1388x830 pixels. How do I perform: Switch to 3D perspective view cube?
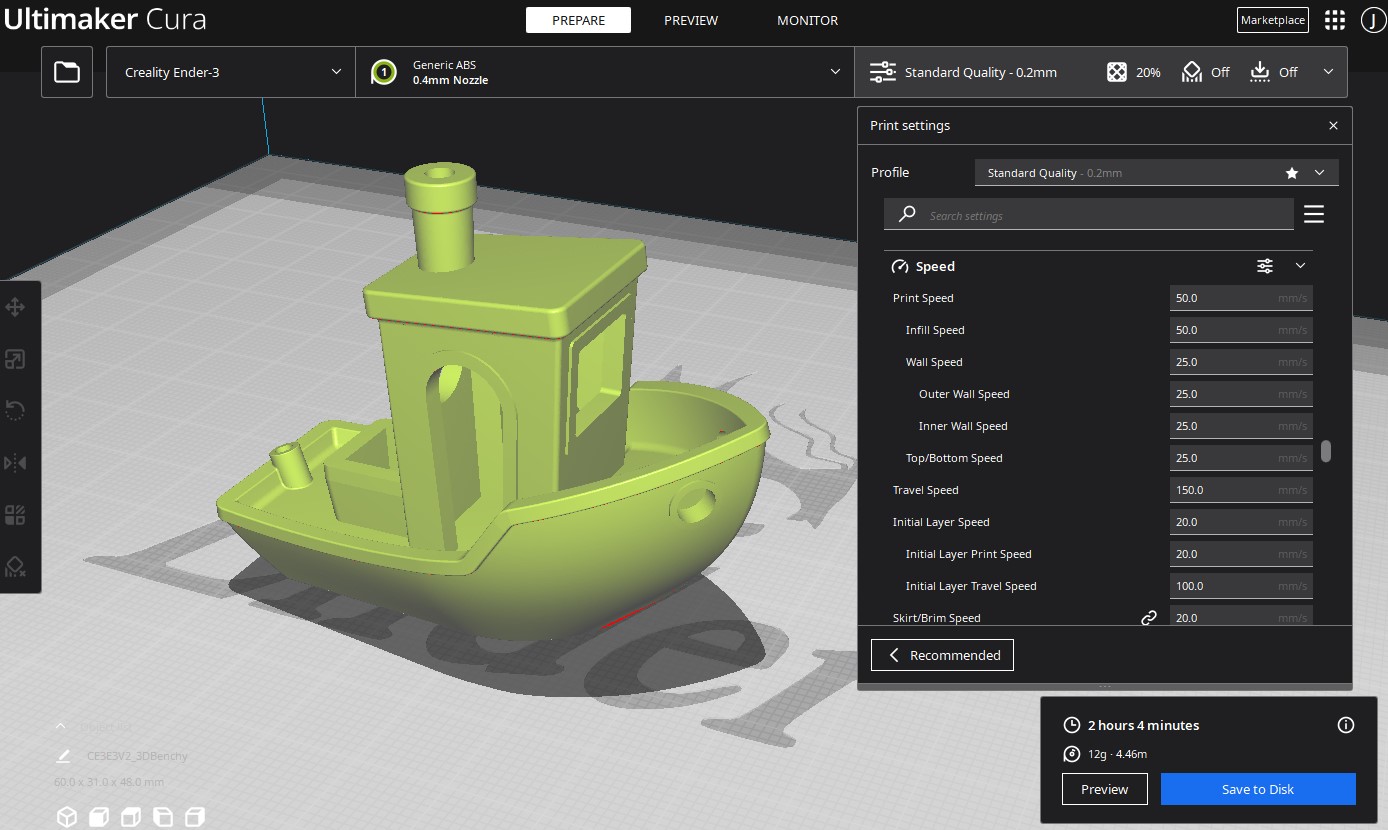click(67, 817)
